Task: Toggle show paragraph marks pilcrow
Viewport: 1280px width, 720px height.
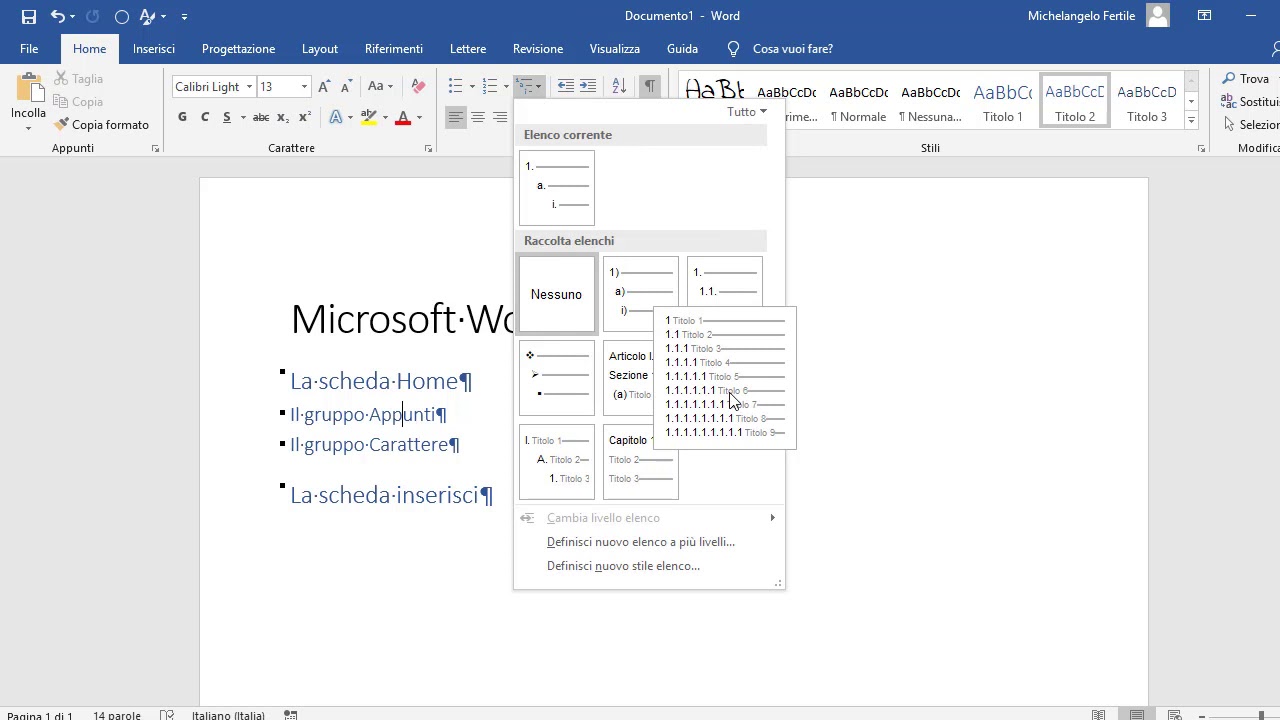Action: click(x=650, y=86)
